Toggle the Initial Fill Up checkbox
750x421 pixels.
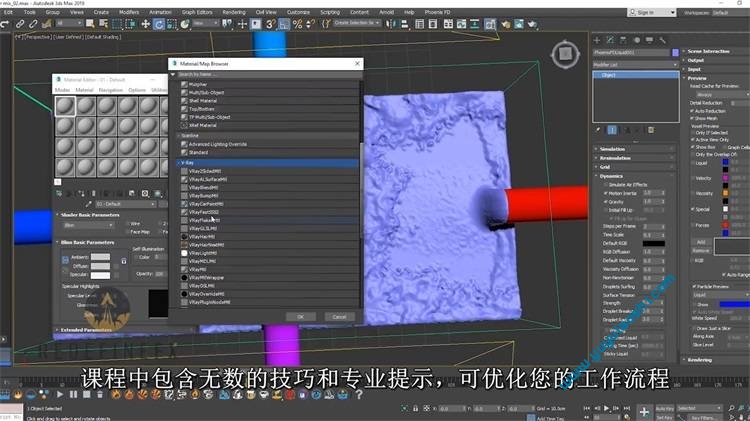click(607, 210)
